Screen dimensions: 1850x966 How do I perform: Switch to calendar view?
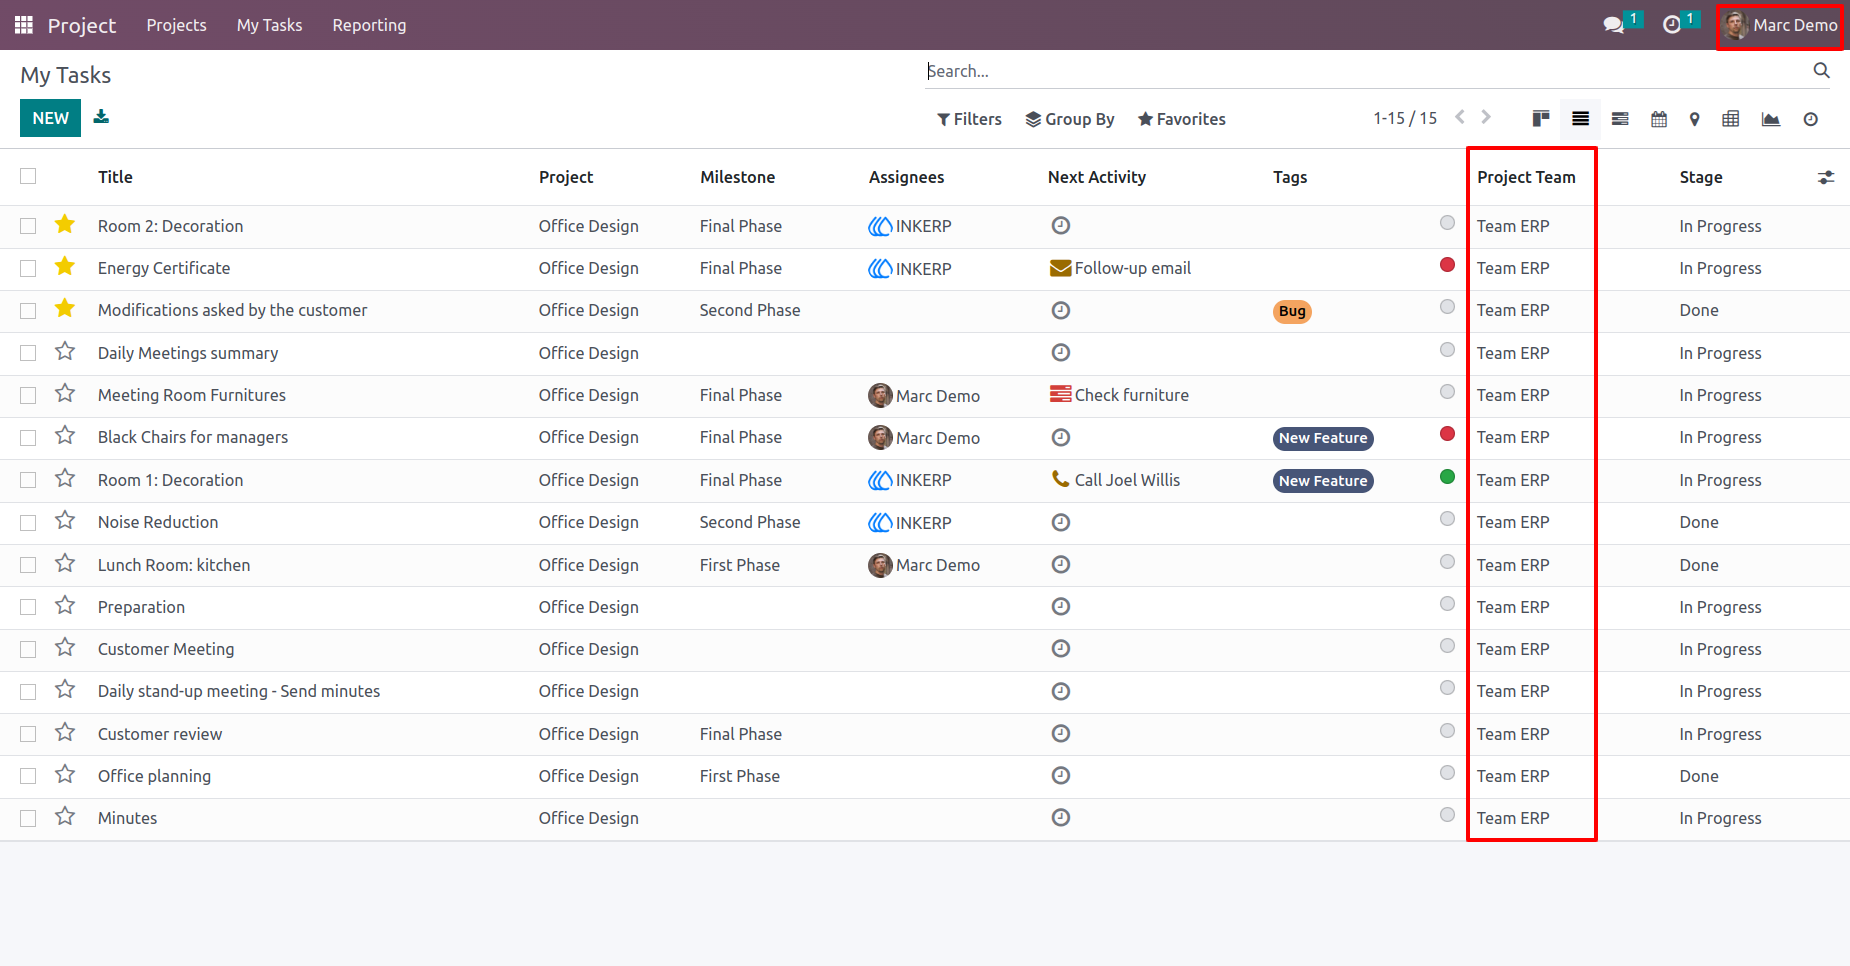(1659, 119)
